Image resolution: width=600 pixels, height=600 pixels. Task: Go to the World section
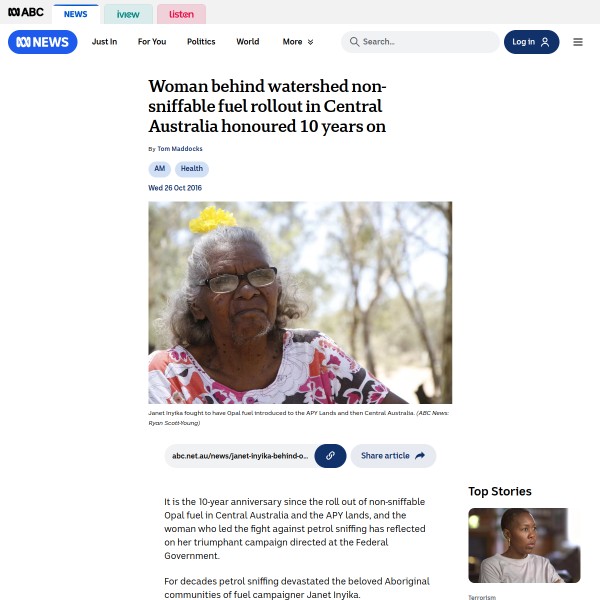point(248,42)
